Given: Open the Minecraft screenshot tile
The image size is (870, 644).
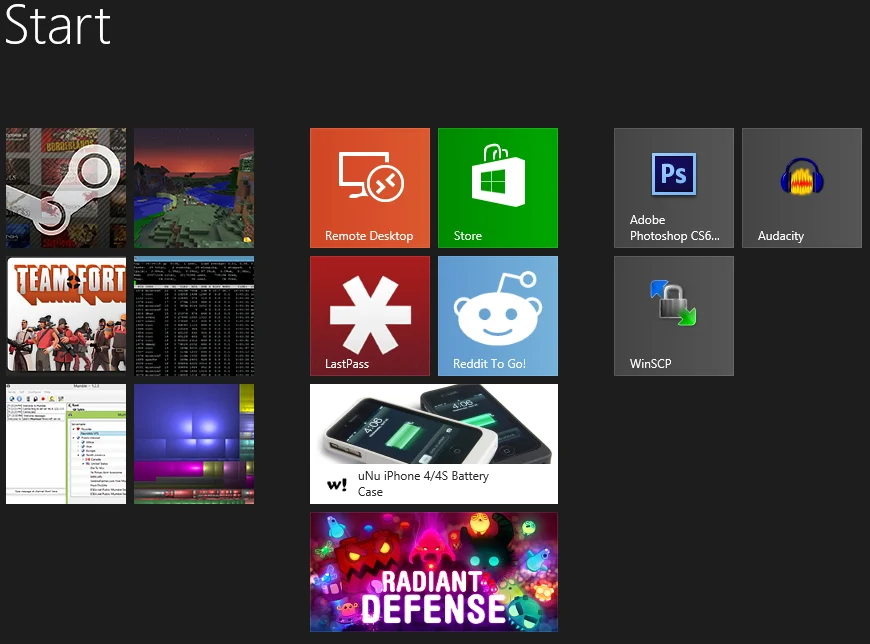Looking at the screenshot, I should (x=193, y=188).
